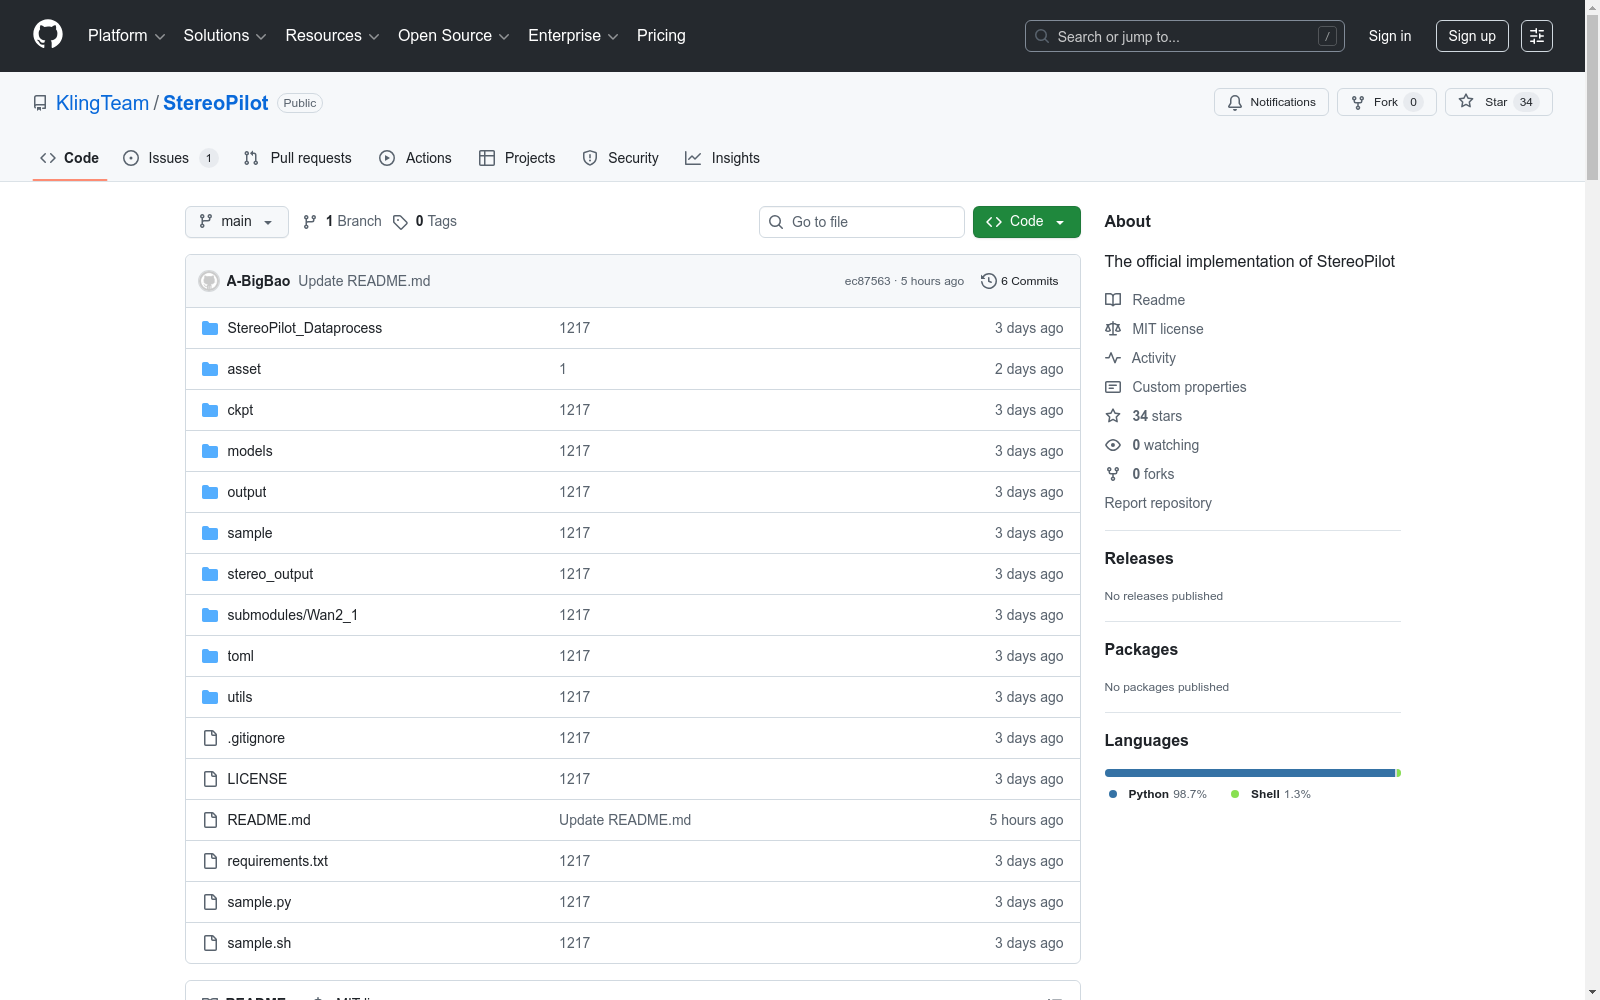This screenshot has width=1600, height=1000.
Task: Click the LICENSE file icon
Action: click(210, 779)
